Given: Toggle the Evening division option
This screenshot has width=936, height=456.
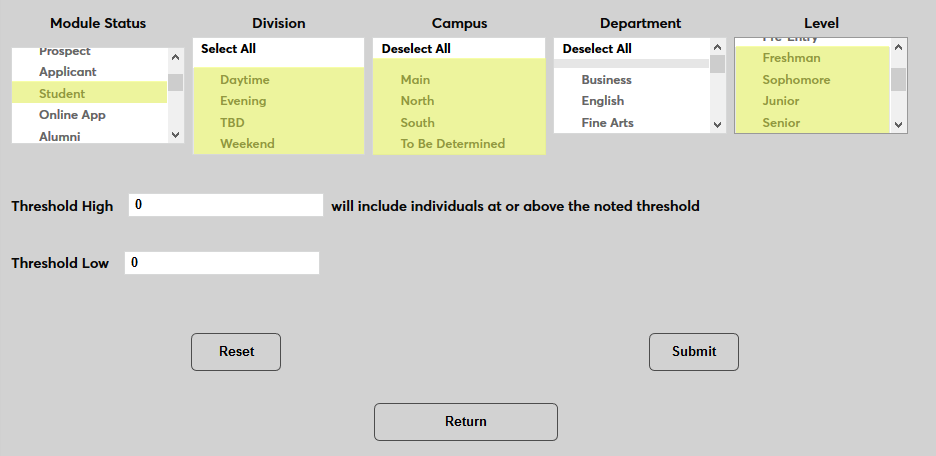Looking at the screenshot, I should [x=243, y=101].
